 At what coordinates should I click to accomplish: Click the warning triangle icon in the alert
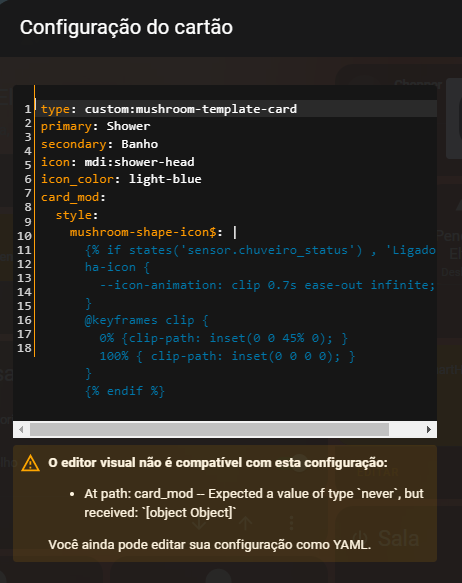30,463
